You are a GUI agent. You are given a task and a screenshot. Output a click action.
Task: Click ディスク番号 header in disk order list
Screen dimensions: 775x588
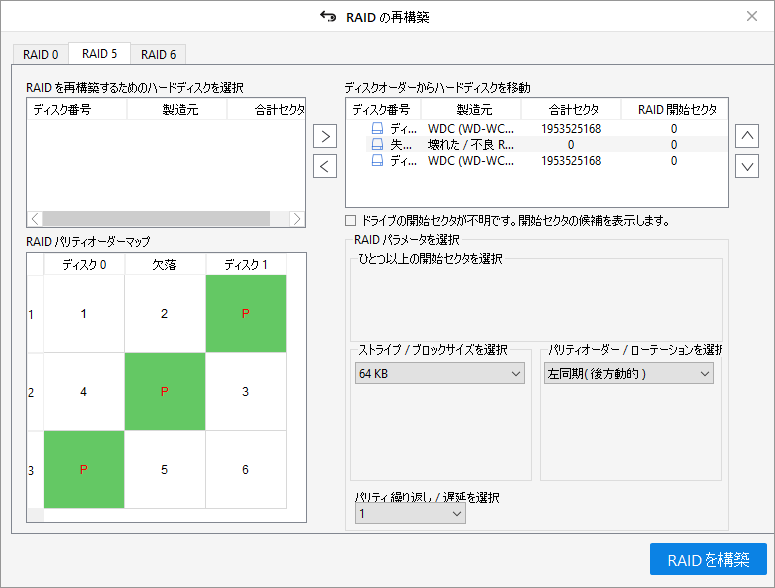coord(384,110)
